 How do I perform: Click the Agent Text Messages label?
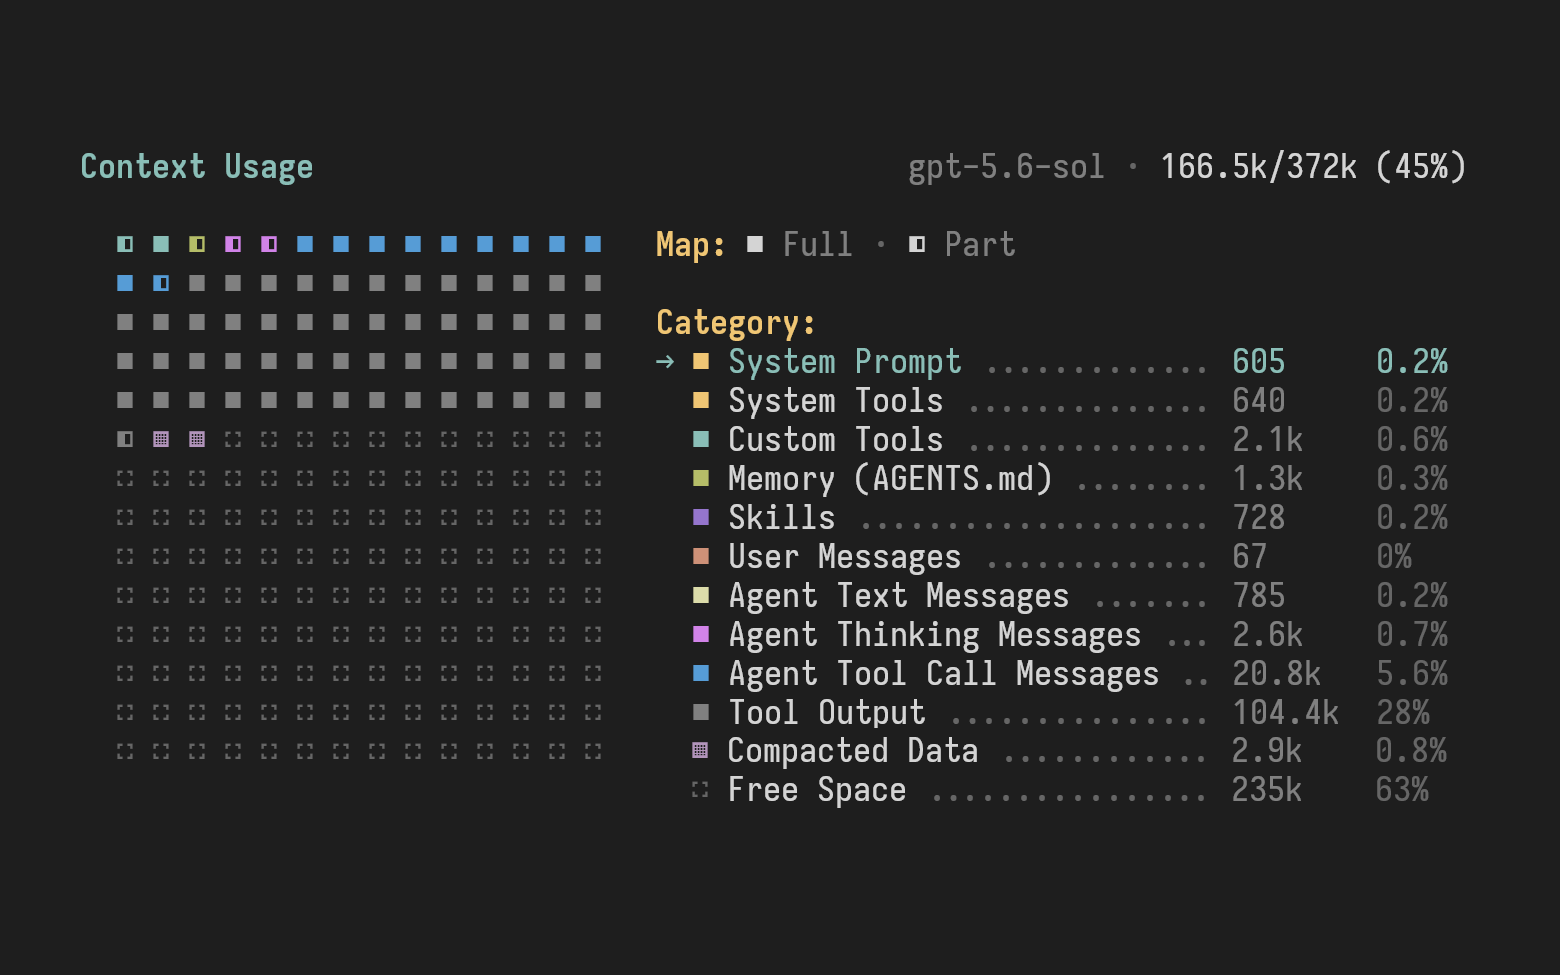(x=898, y=595)
